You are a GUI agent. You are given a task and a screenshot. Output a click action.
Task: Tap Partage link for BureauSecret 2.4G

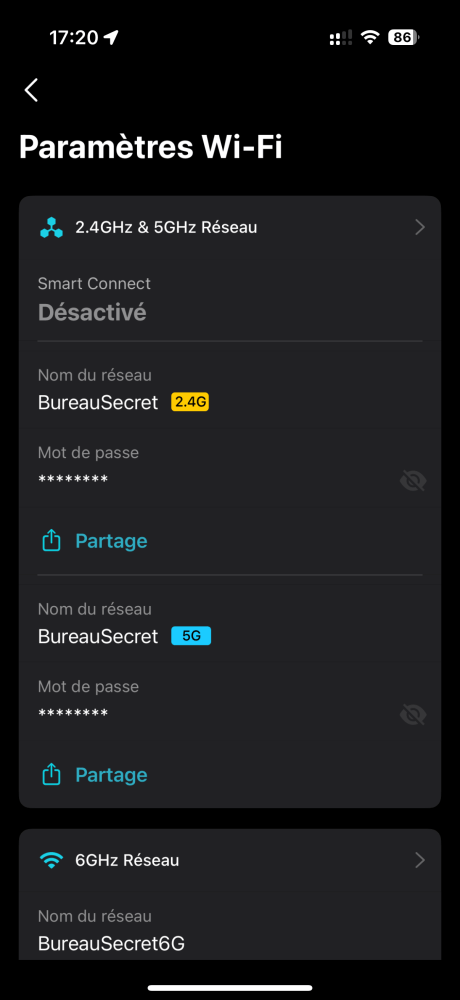tap(111, 541)
